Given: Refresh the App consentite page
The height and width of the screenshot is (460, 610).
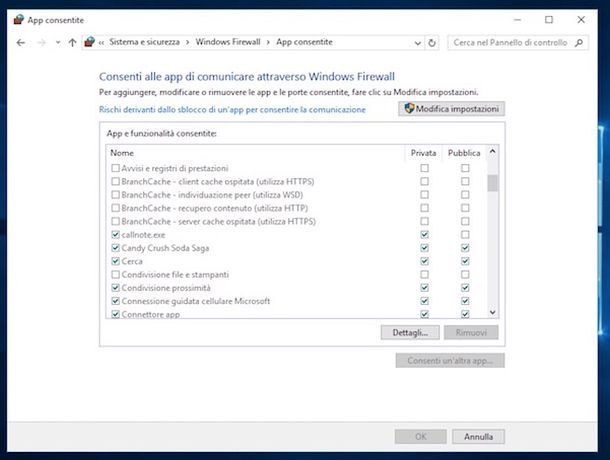Looking at the screenshot, I should (432, 43).
